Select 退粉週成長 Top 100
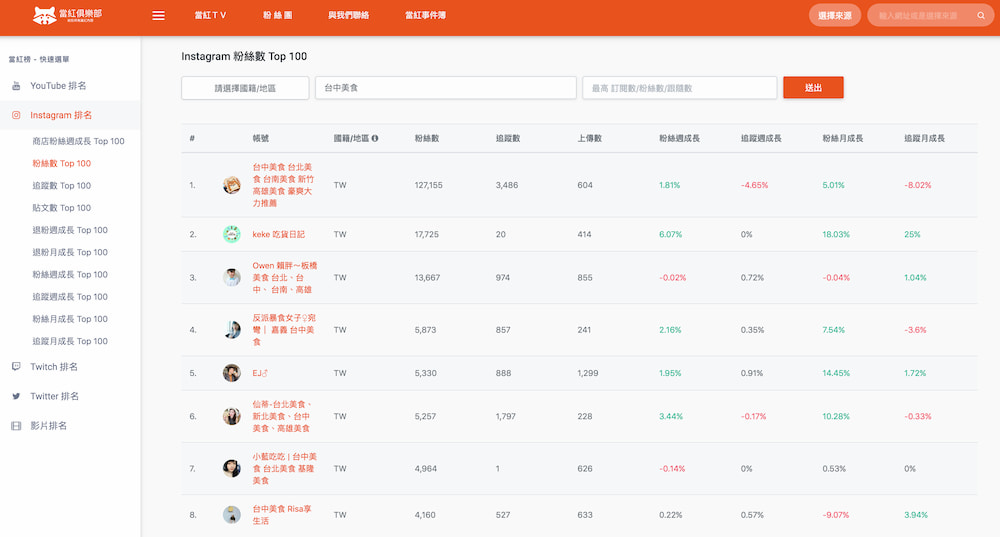This screenshot has width=1000, height=537. point(70,230)
